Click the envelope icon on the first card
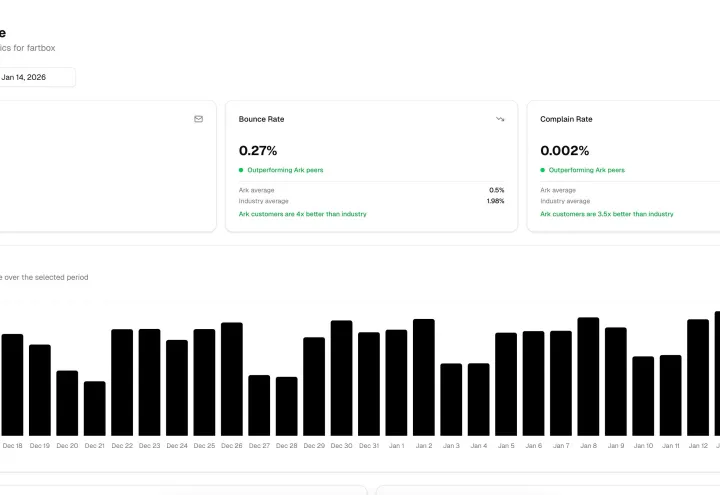Screen dimensions: 720x495 click(x=198, y=119)
